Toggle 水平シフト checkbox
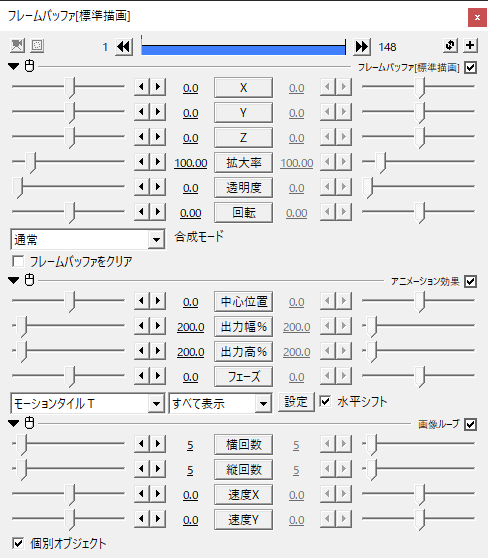The image size is (488, 558). tap(325, 402)
